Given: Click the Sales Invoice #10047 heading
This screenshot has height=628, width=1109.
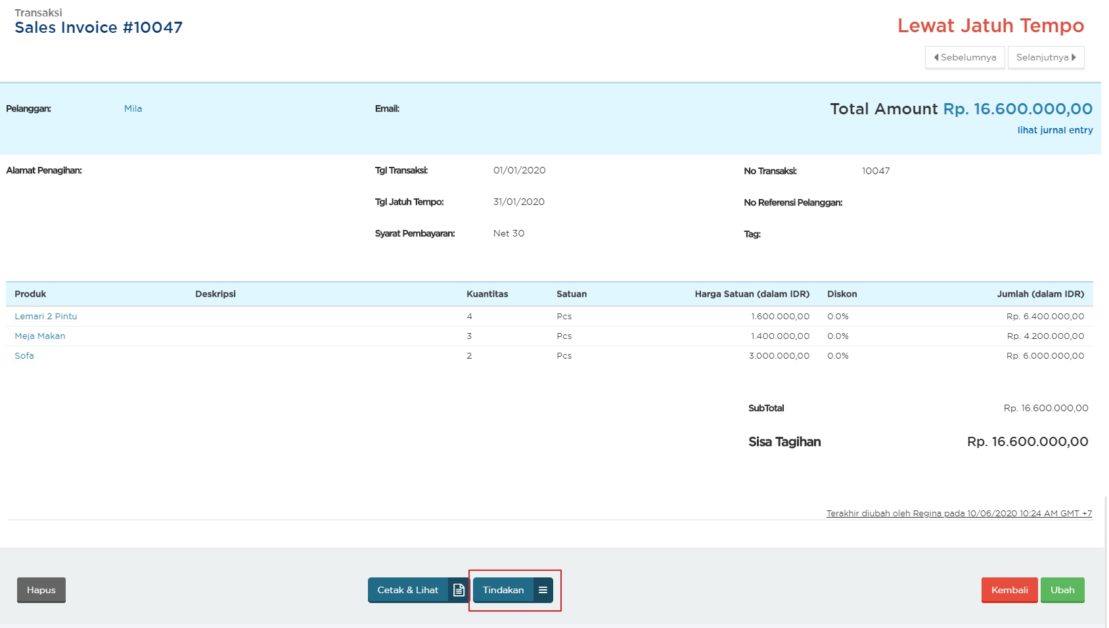Looking at the screenshot, I should (x=97, y=28).
